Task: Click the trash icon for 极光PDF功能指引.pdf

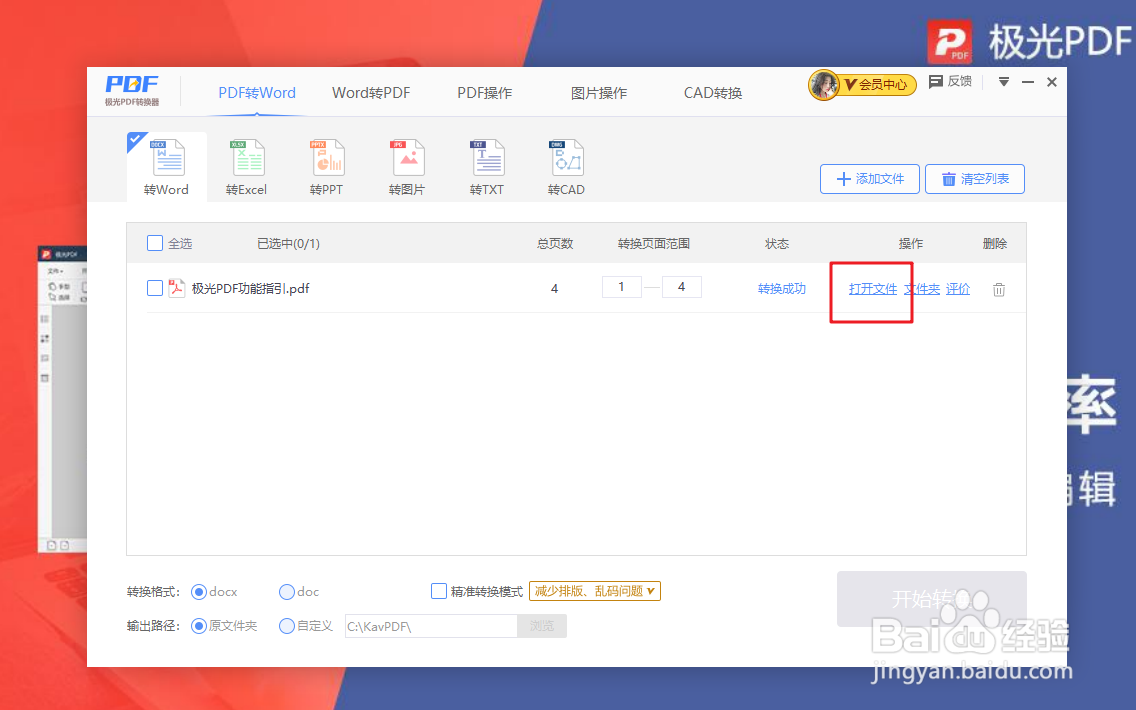Action: point(999,289)
